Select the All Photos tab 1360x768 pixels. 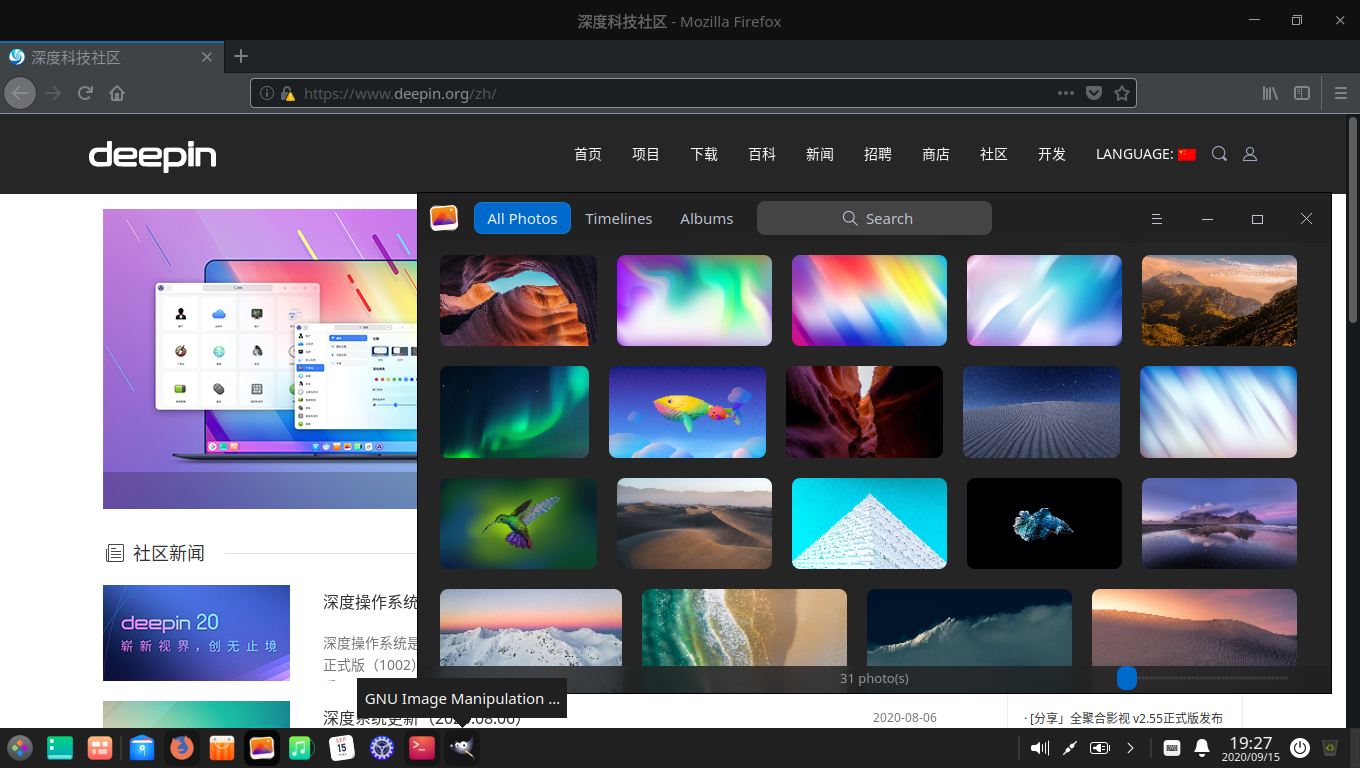(522, 218)
